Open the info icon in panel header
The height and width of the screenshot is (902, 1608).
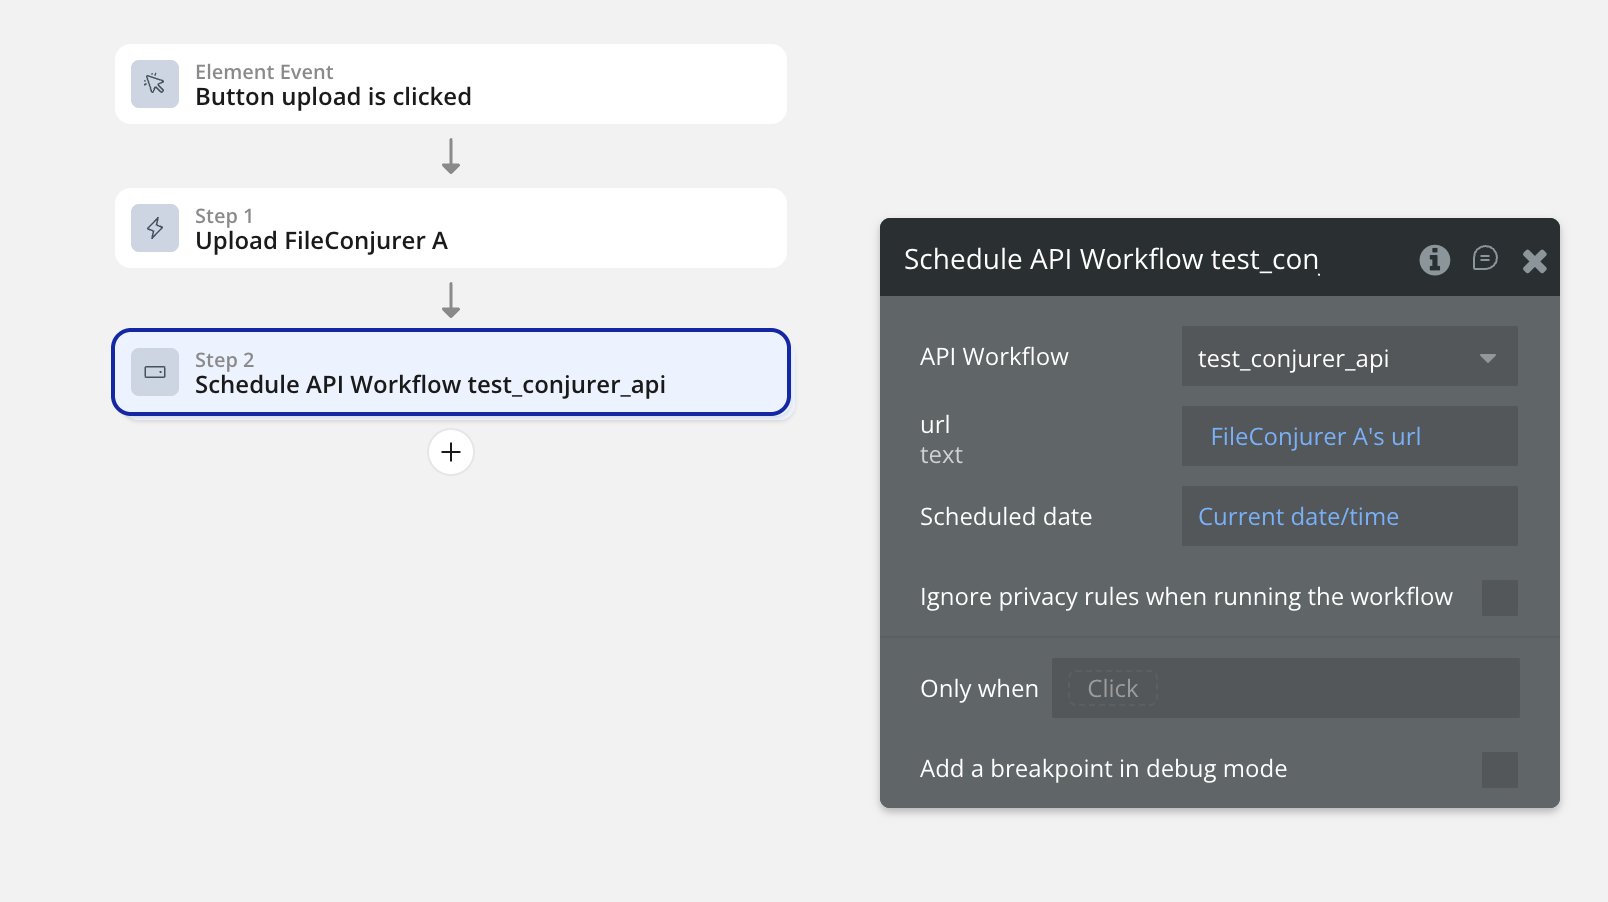tap(1434, 260)
